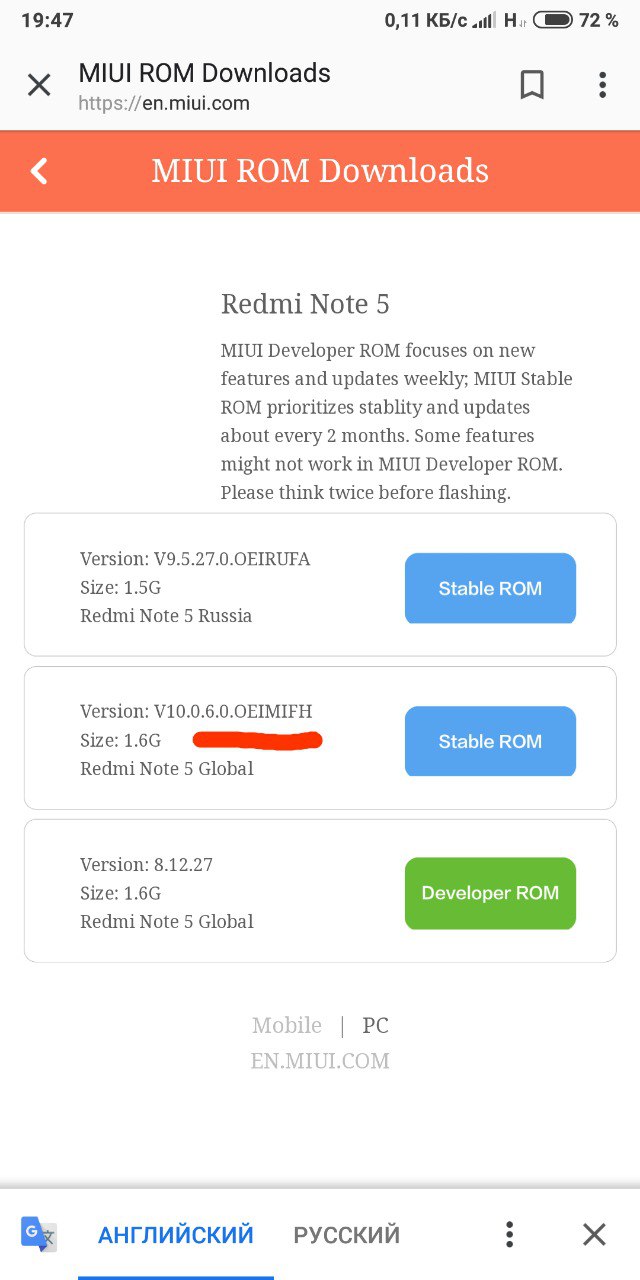Select text Version: V10.0.6.0.OEIMIFH
The image size is (640, 1280).
(x=196, y=711)
